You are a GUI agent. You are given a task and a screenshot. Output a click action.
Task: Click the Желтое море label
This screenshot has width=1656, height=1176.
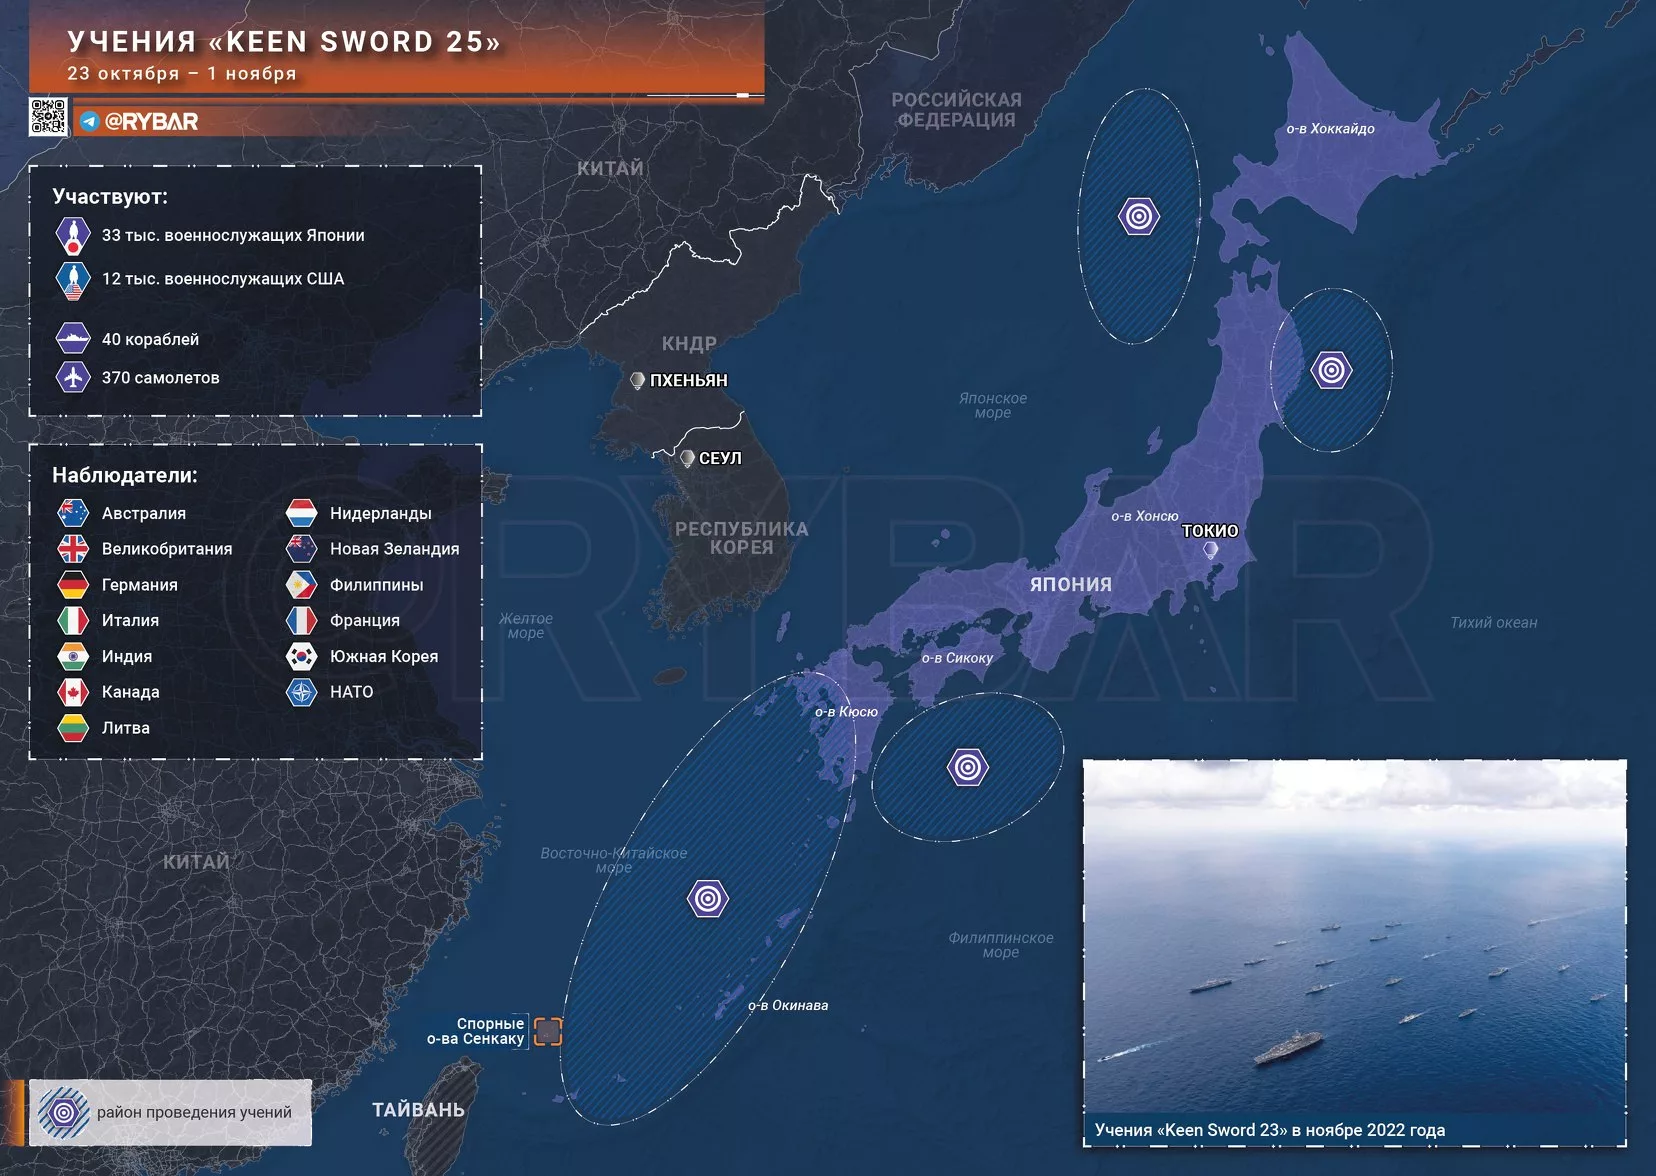click(526, 626)
